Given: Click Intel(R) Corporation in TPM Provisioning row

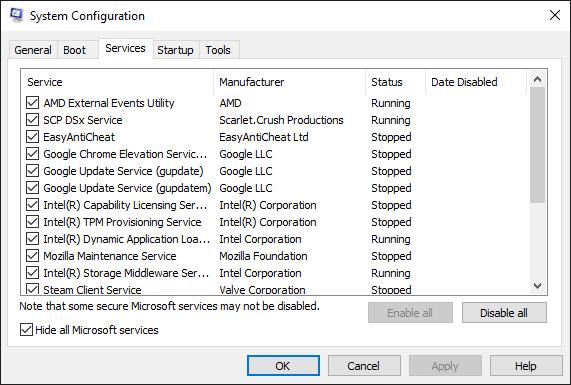Looking at the screenshot, I should click(268, 222).
